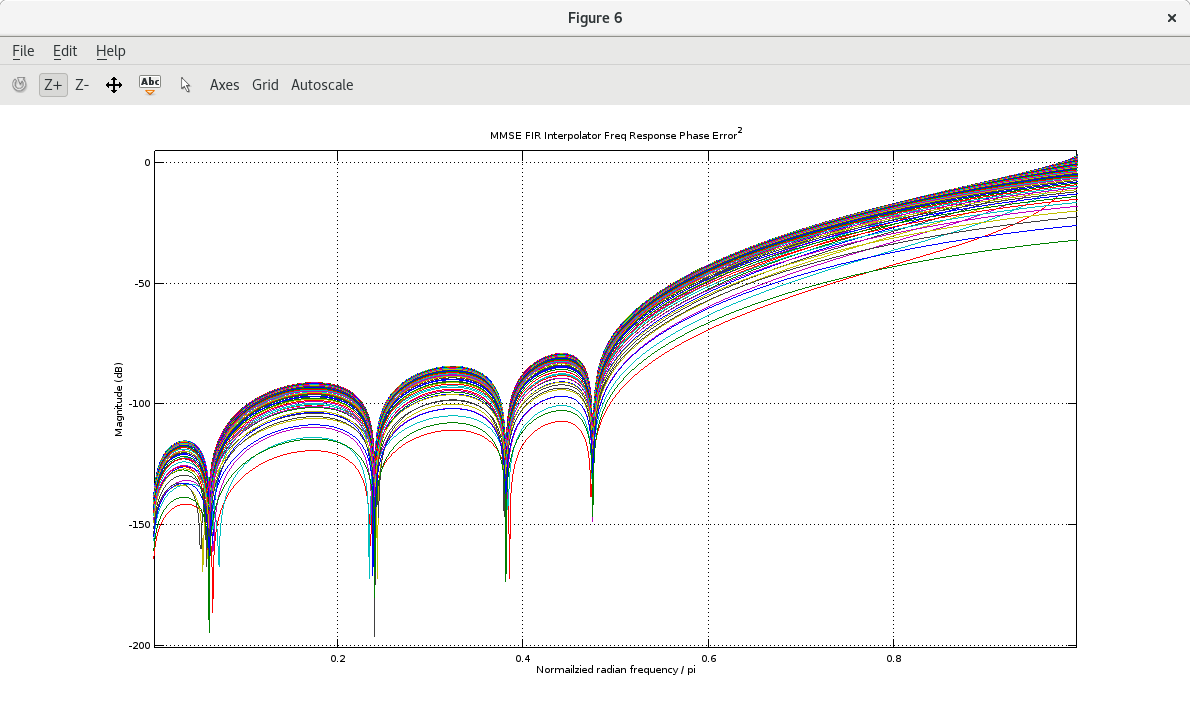This screenshot has width=1190, height=715.
Task: Click the 0.4 x-axis tick label
Action: coord(523,658)
